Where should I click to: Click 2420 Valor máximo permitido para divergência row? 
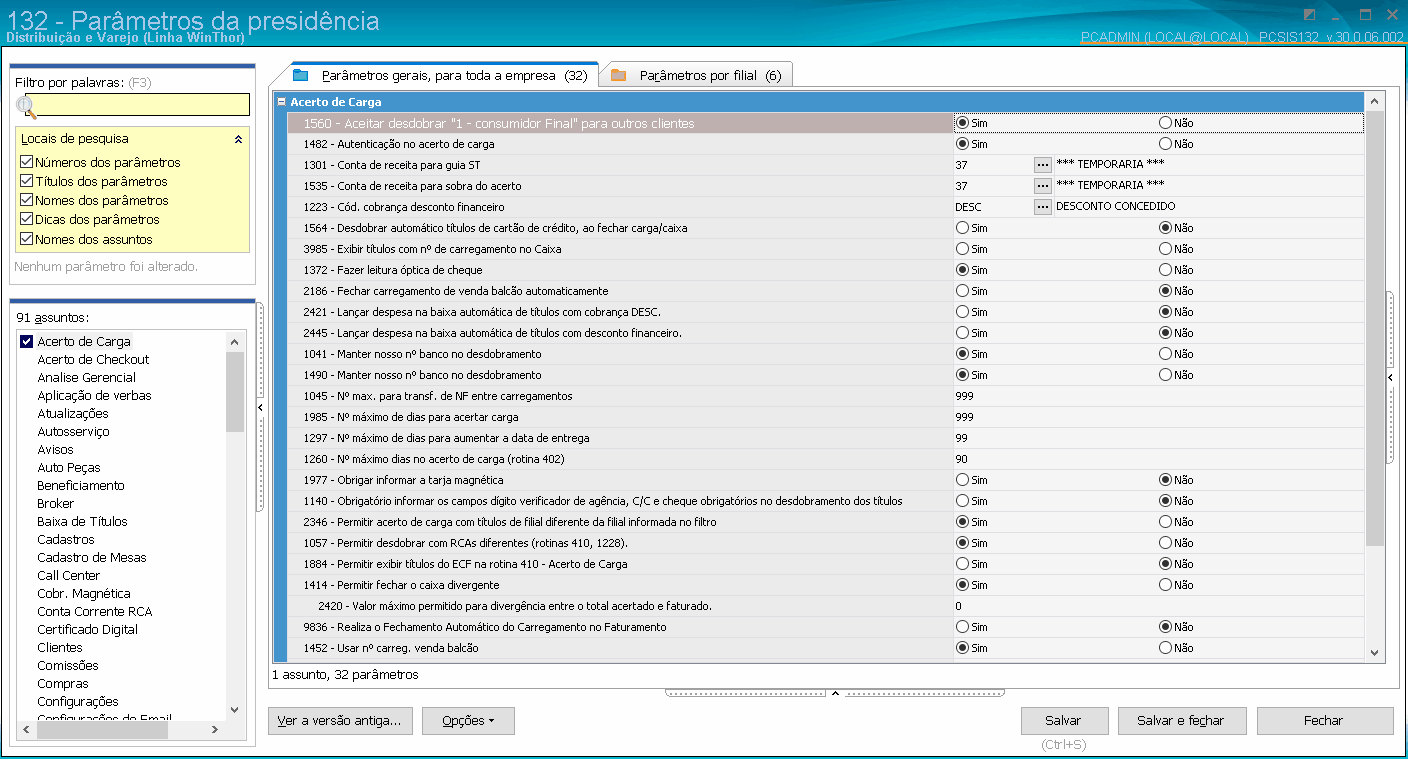(824, 606)
